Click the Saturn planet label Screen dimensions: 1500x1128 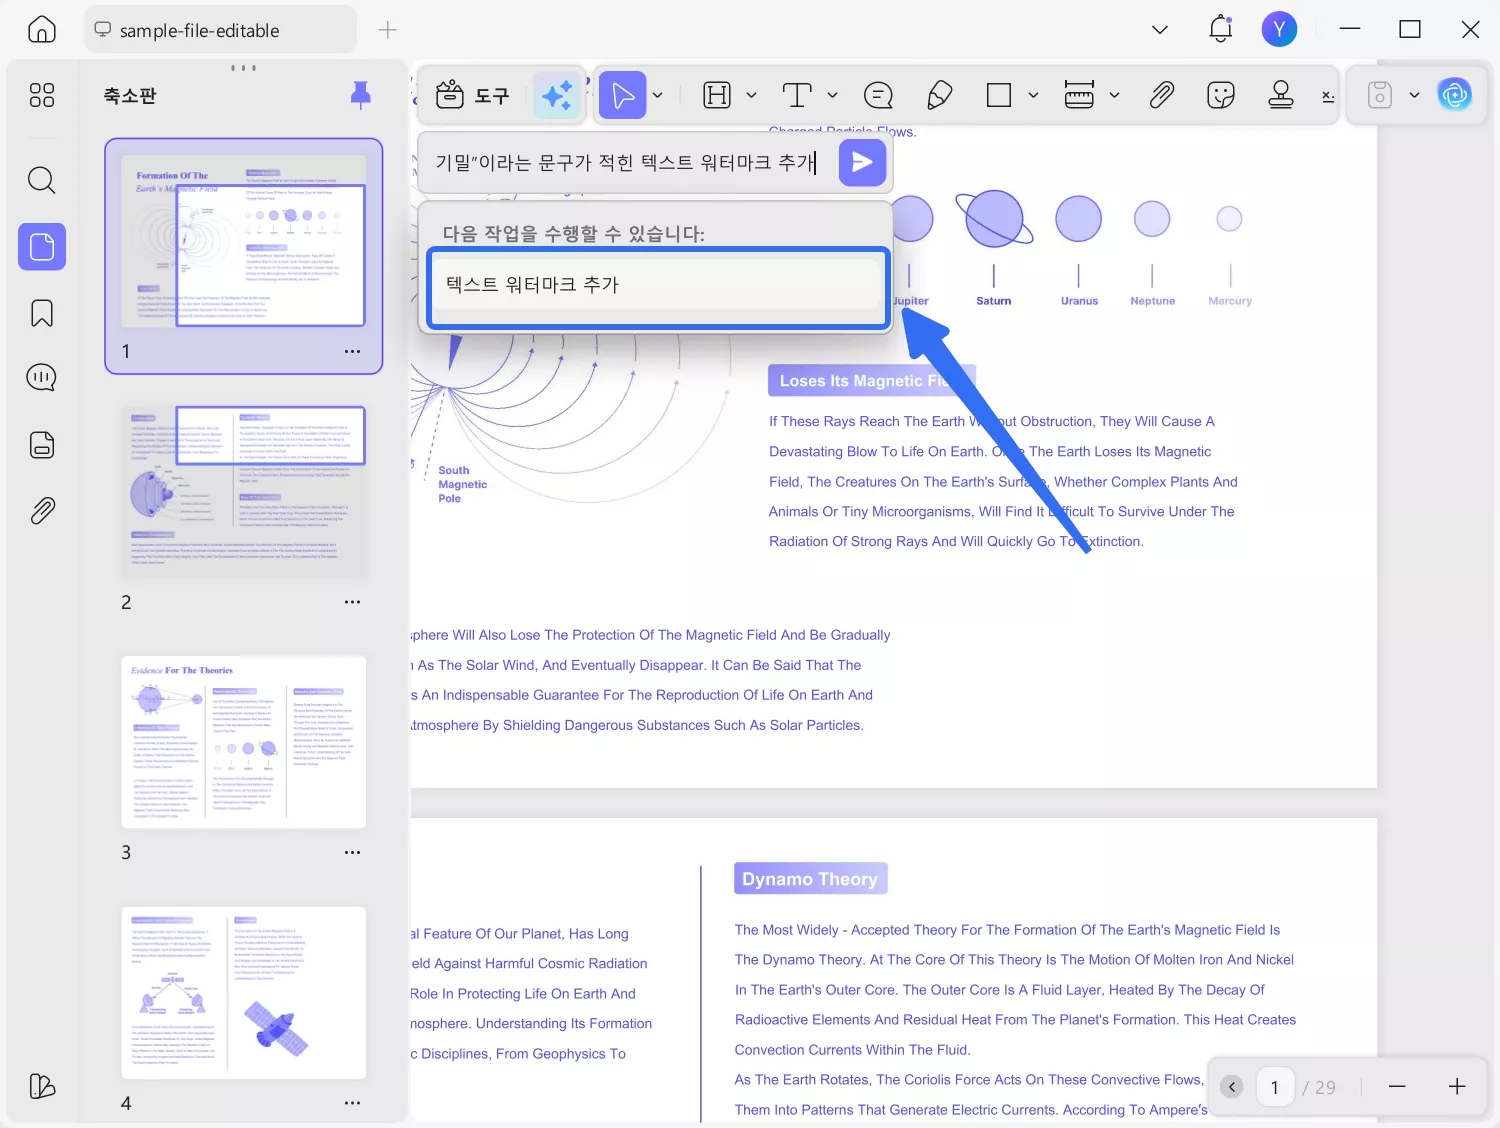point(994,301)
